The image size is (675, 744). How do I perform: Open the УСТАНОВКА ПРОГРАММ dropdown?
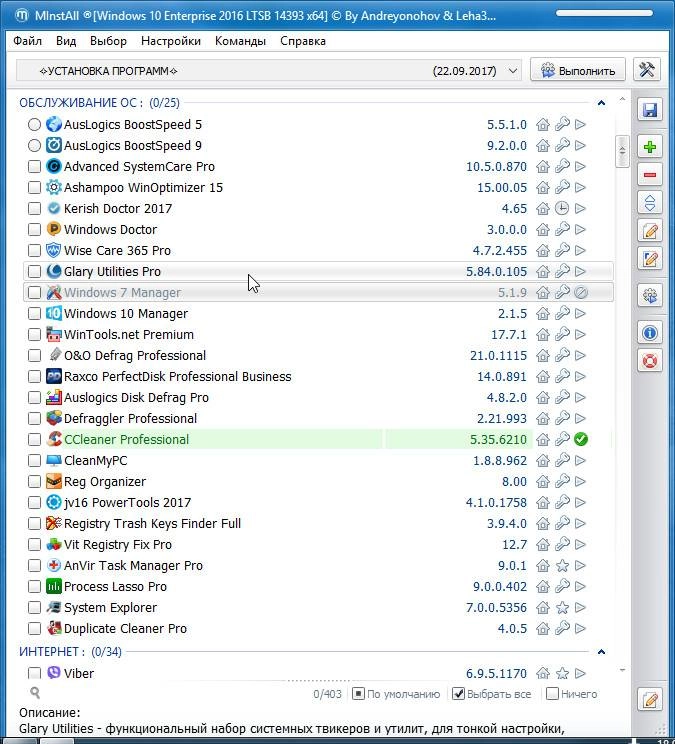269,71
